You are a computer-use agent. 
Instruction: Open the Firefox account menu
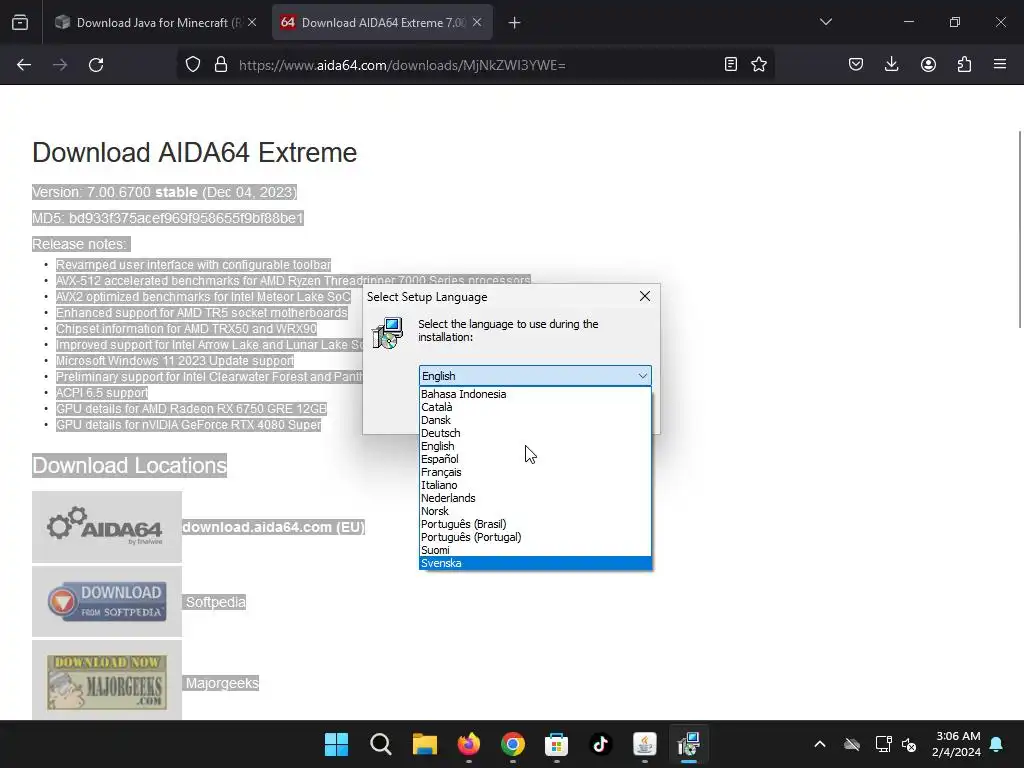coord(928,64)
